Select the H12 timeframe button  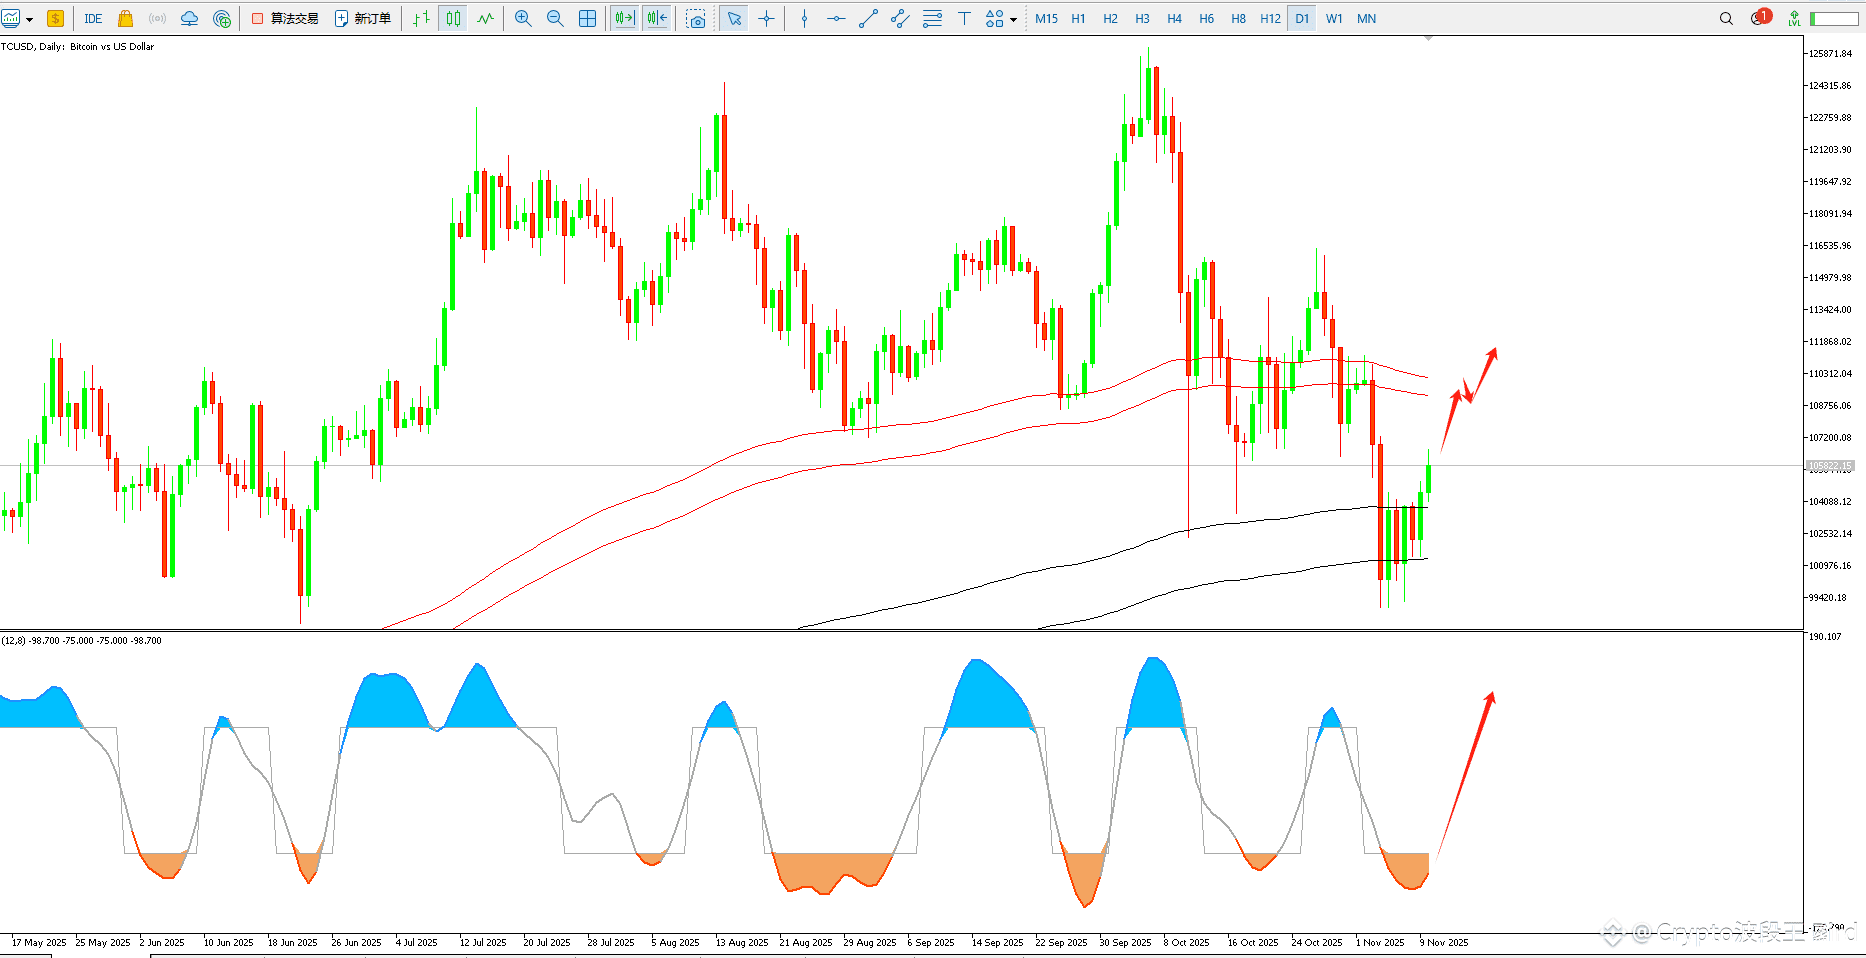click(x=1270, y=18)
